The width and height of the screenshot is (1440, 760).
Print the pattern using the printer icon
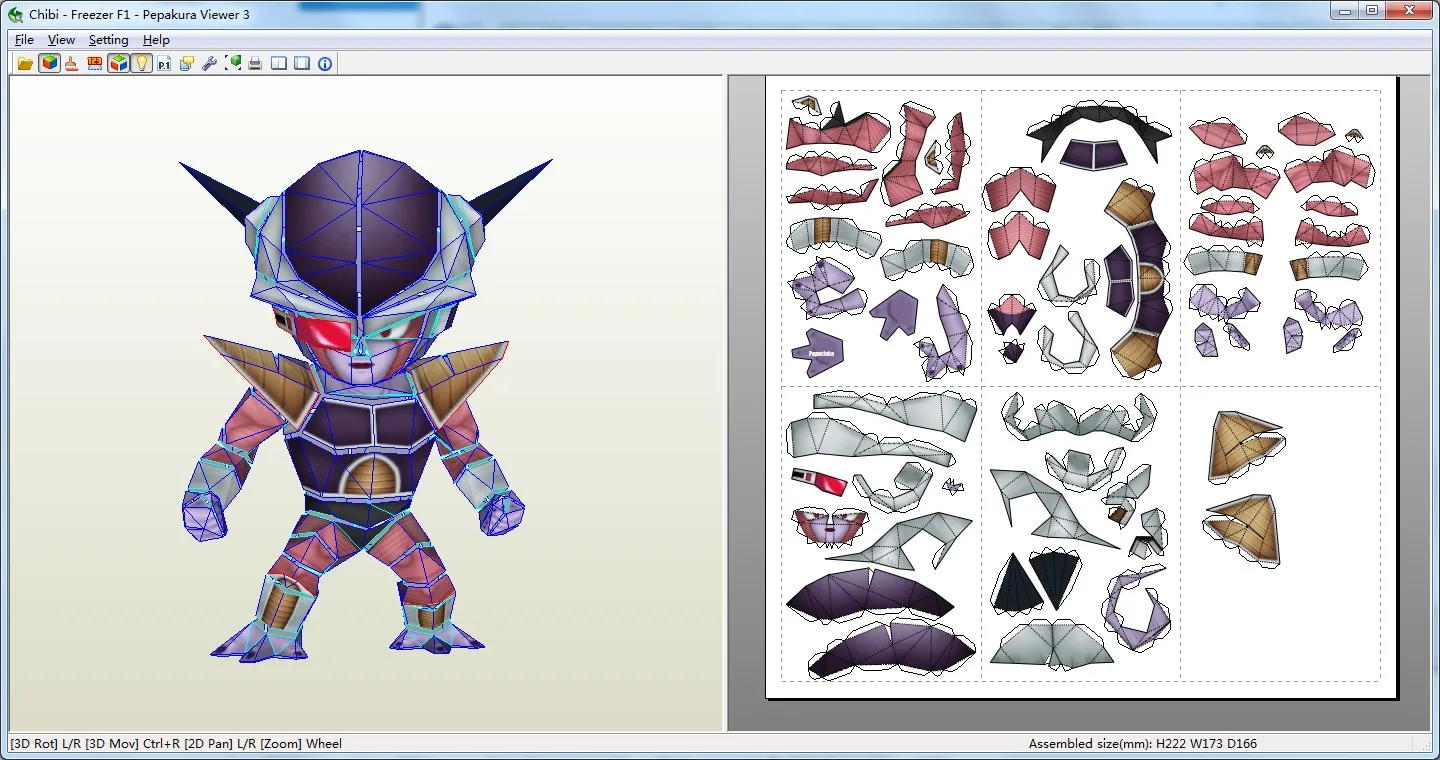(x=255, y=64)
